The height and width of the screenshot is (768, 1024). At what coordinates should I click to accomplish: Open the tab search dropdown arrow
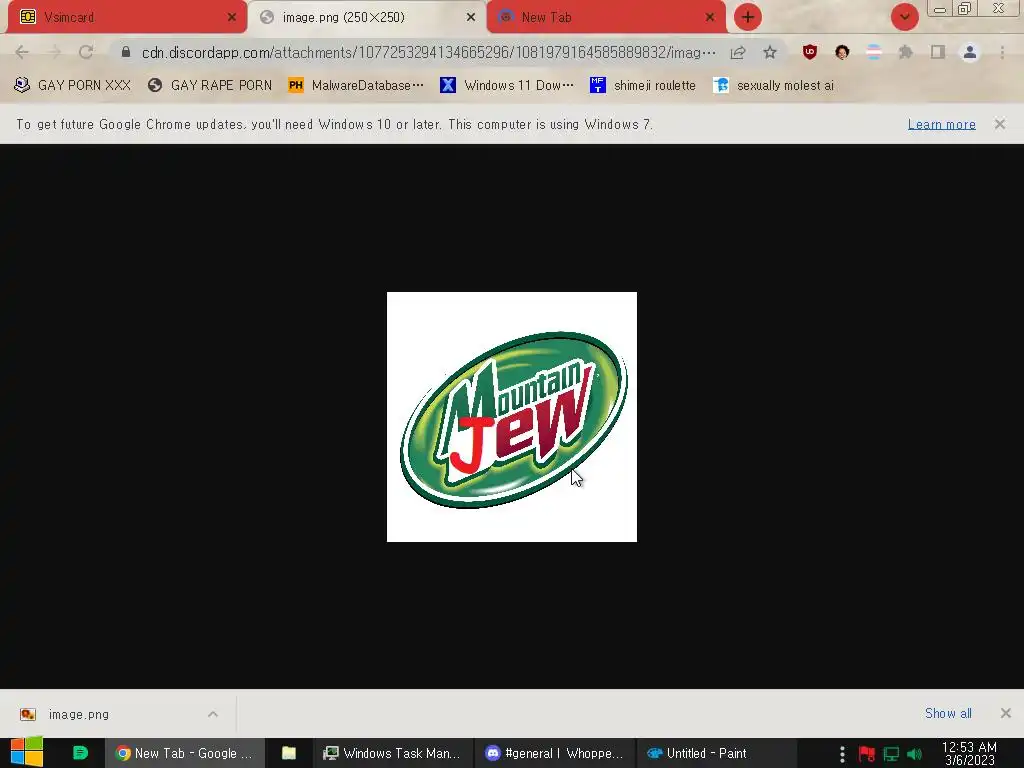904,17
